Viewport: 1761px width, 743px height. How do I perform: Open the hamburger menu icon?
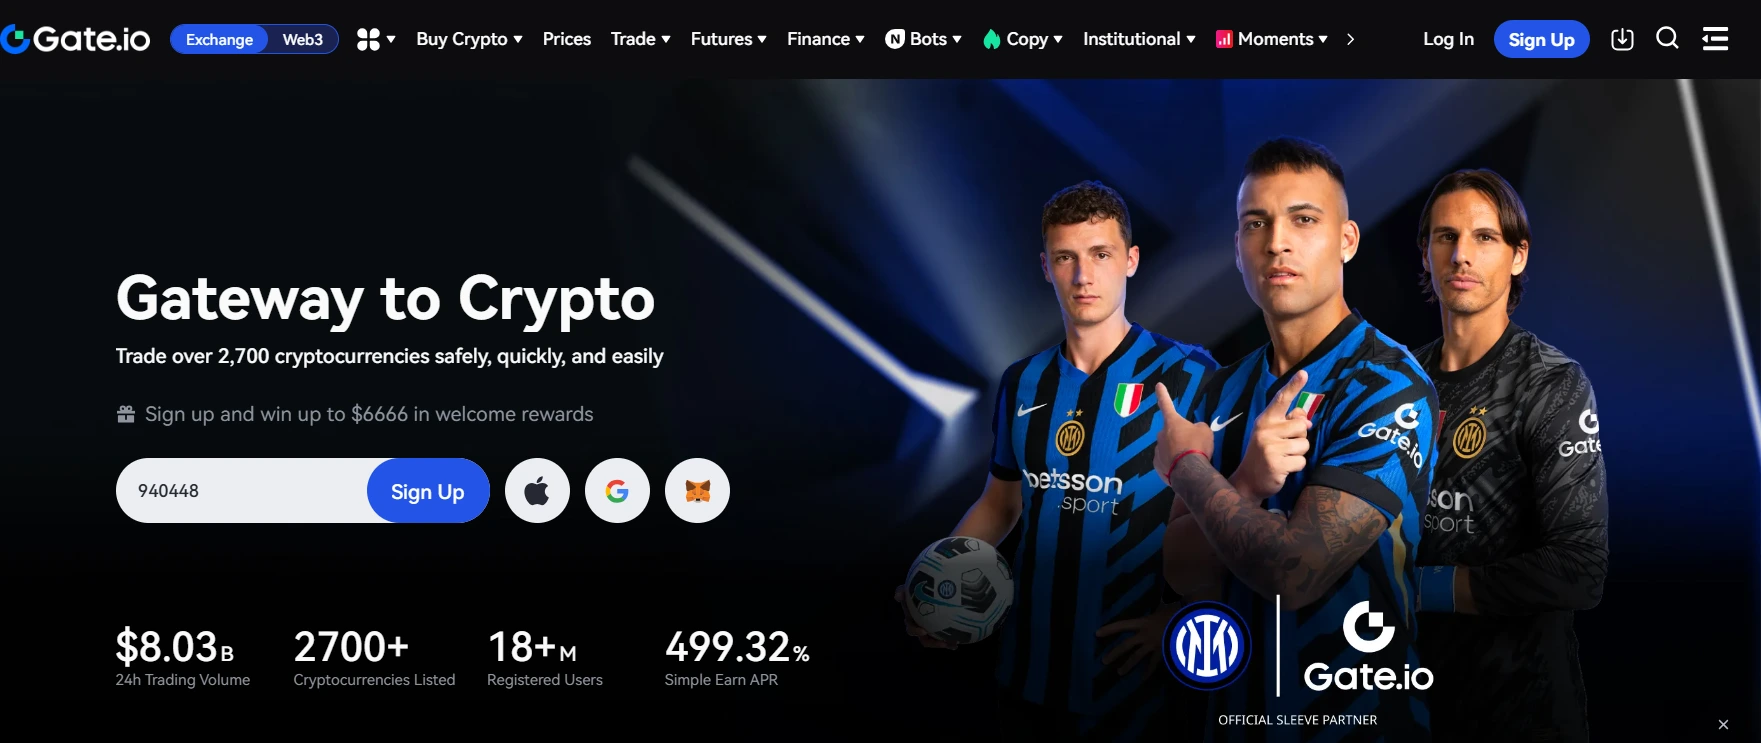pos(1715,39)
